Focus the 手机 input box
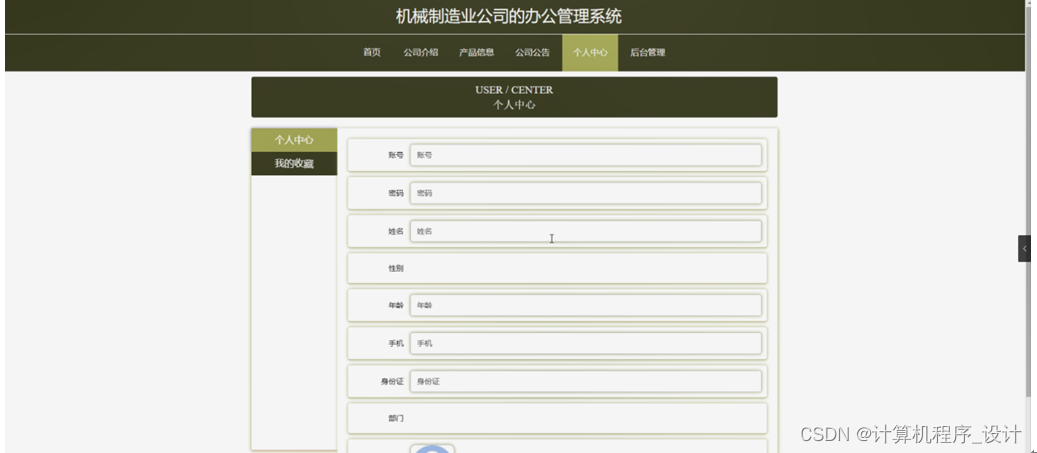 coord(585,344)
